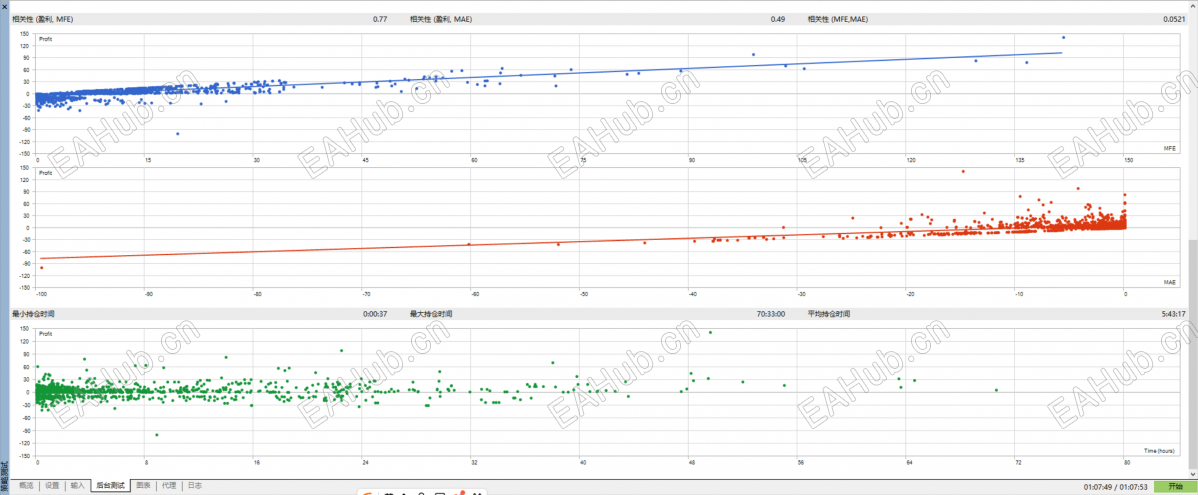Open the 代理 tab
The height and width of the screenshot is (495, 1198).
click(169, 486)
